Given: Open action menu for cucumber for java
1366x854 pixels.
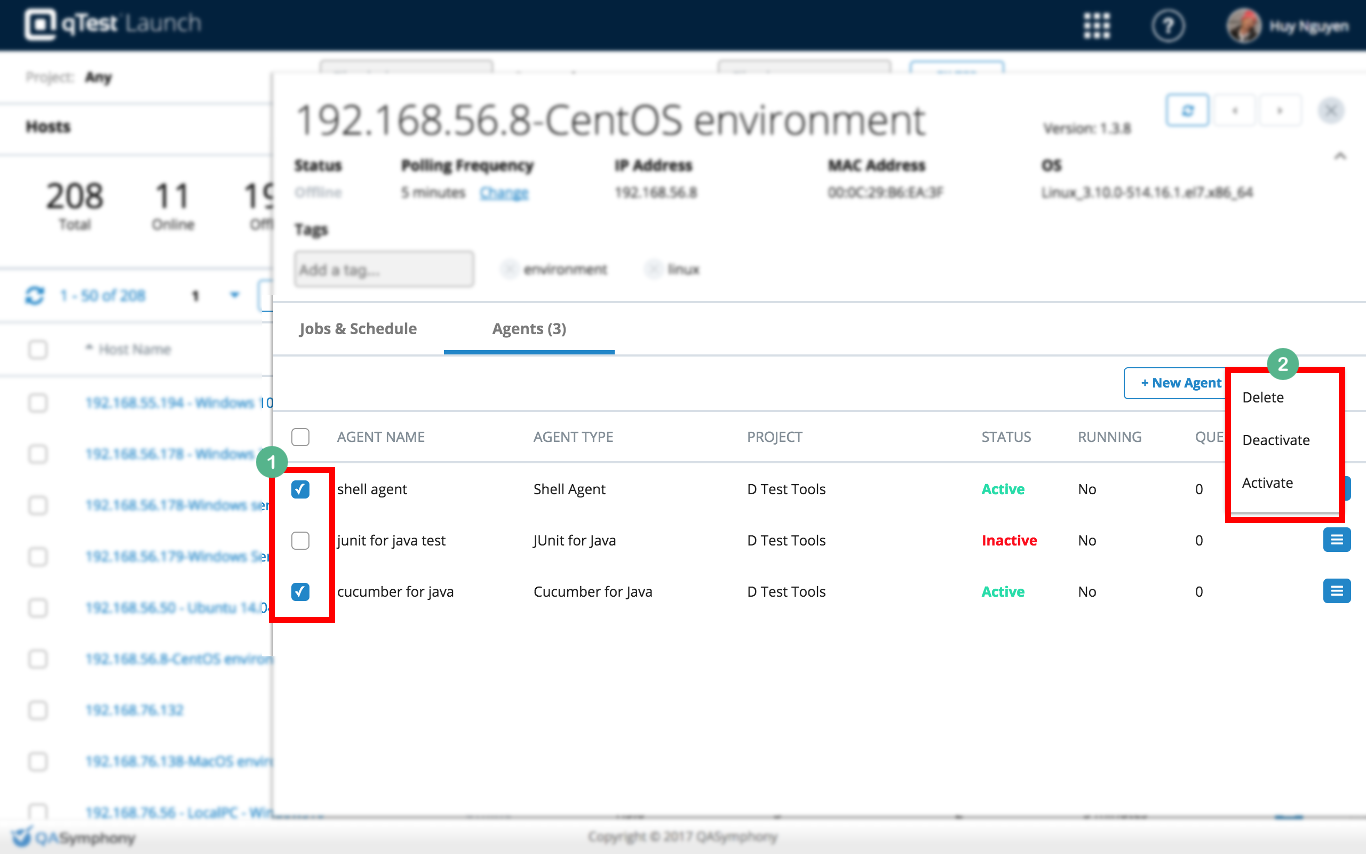Looking at the screenshot, I should click(x=1336, y=591).
